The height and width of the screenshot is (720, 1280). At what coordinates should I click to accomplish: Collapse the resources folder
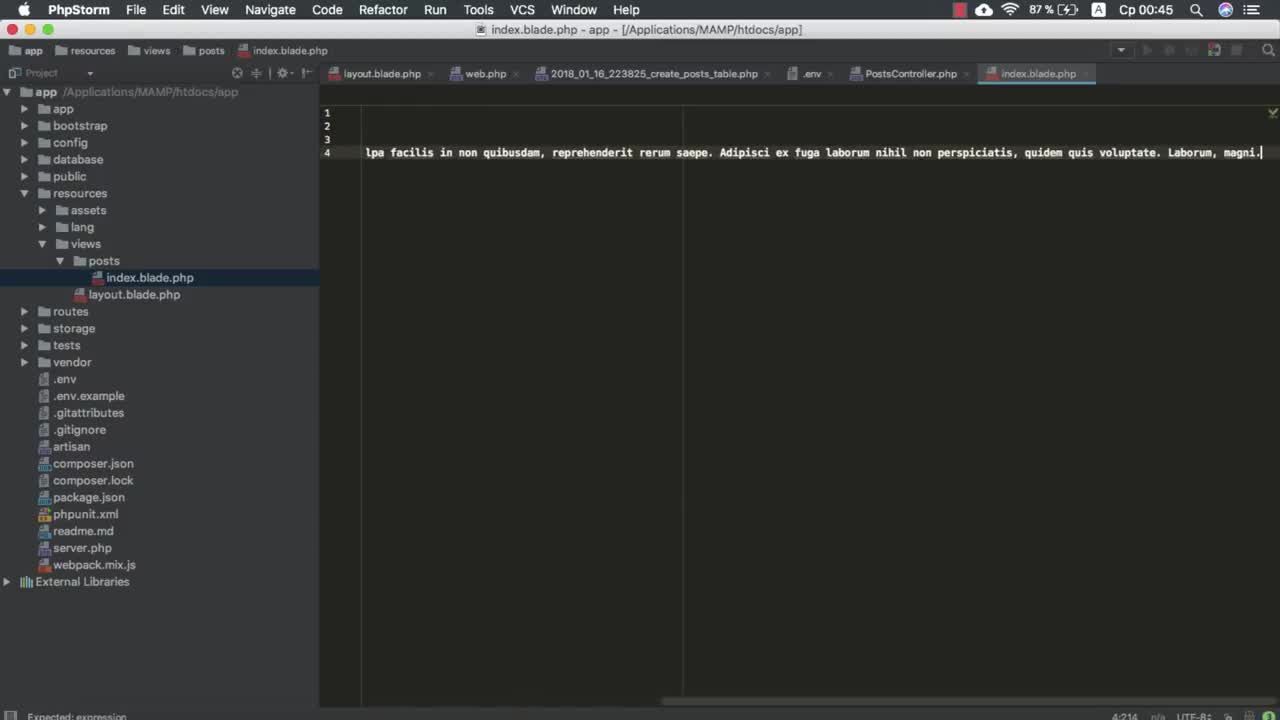coord(25,194)
